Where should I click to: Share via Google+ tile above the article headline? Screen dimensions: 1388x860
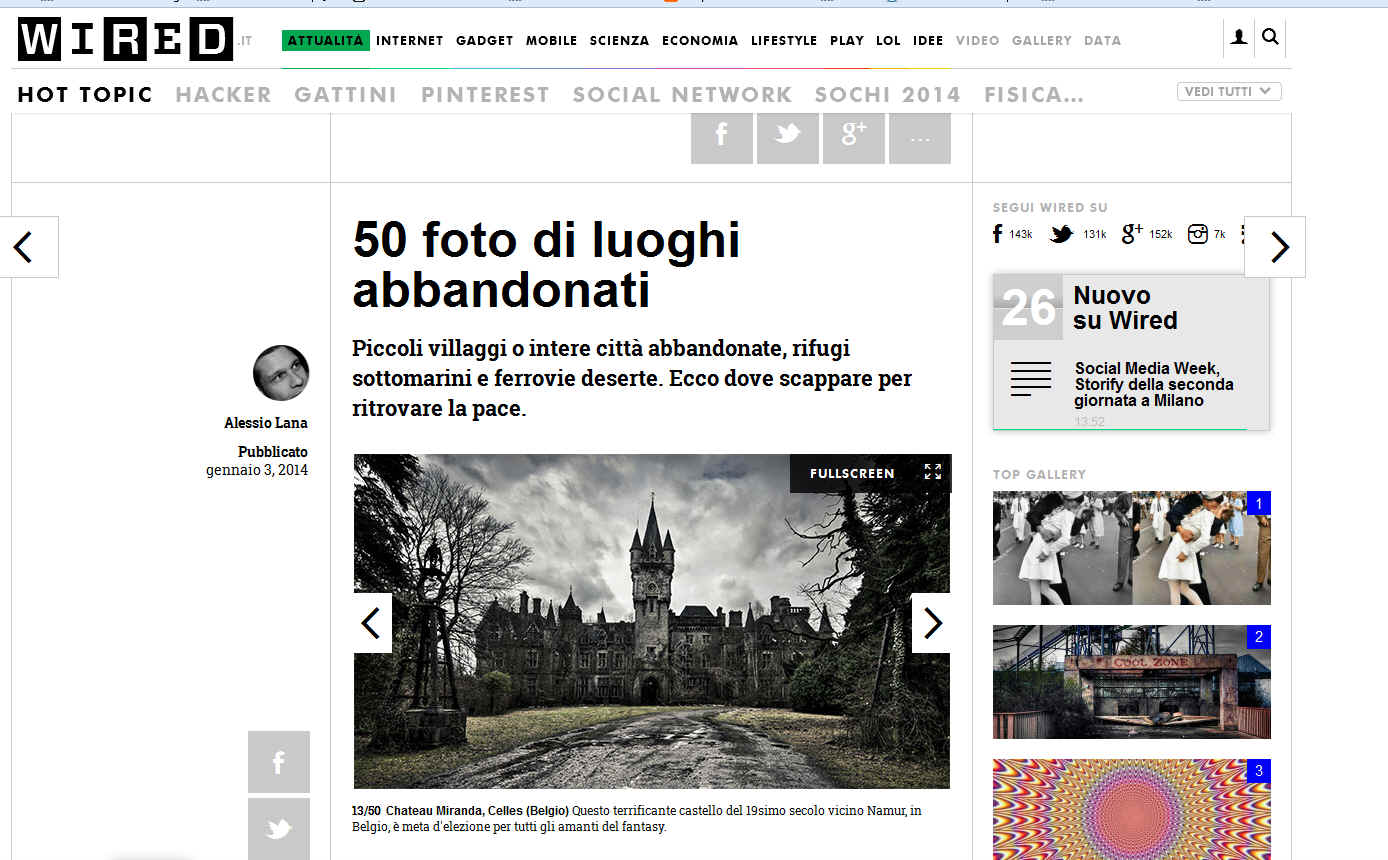[x=854, y=138]
